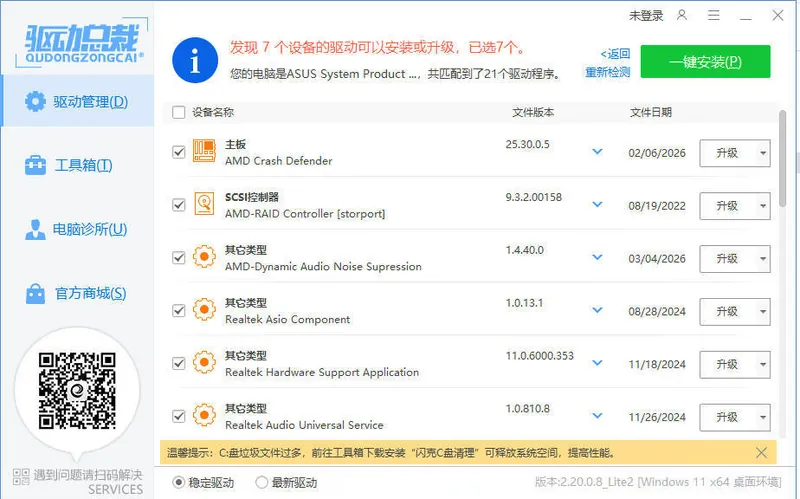The height and width of the screenshot is (499, 800).
Task: Click 升级 button for AMD-Dynamic Audio Noise Supression
Action: point(727,259)
